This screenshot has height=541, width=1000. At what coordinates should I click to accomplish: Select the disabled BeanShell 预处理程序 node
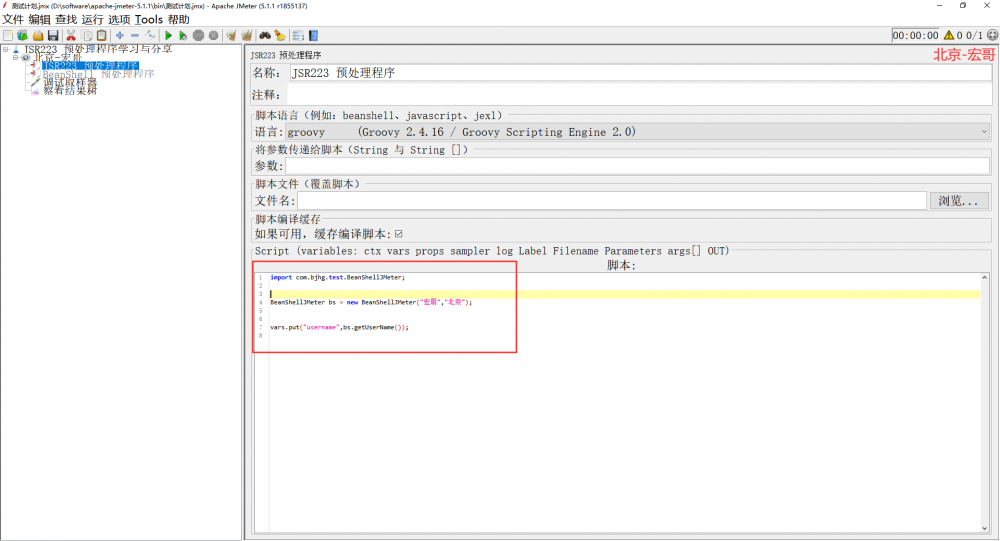[x=98, y=74]
